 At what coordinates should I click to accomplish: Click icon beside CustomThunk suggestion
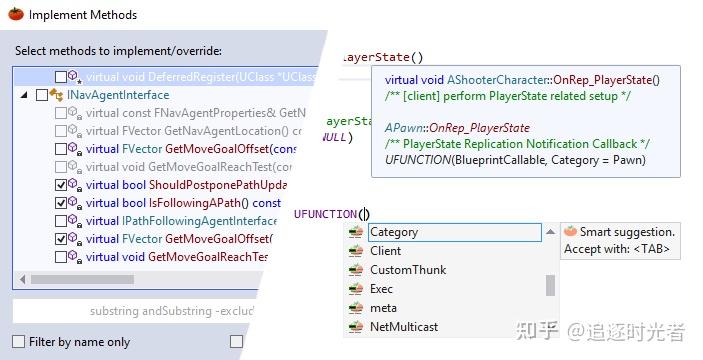(x=356, y=270)
